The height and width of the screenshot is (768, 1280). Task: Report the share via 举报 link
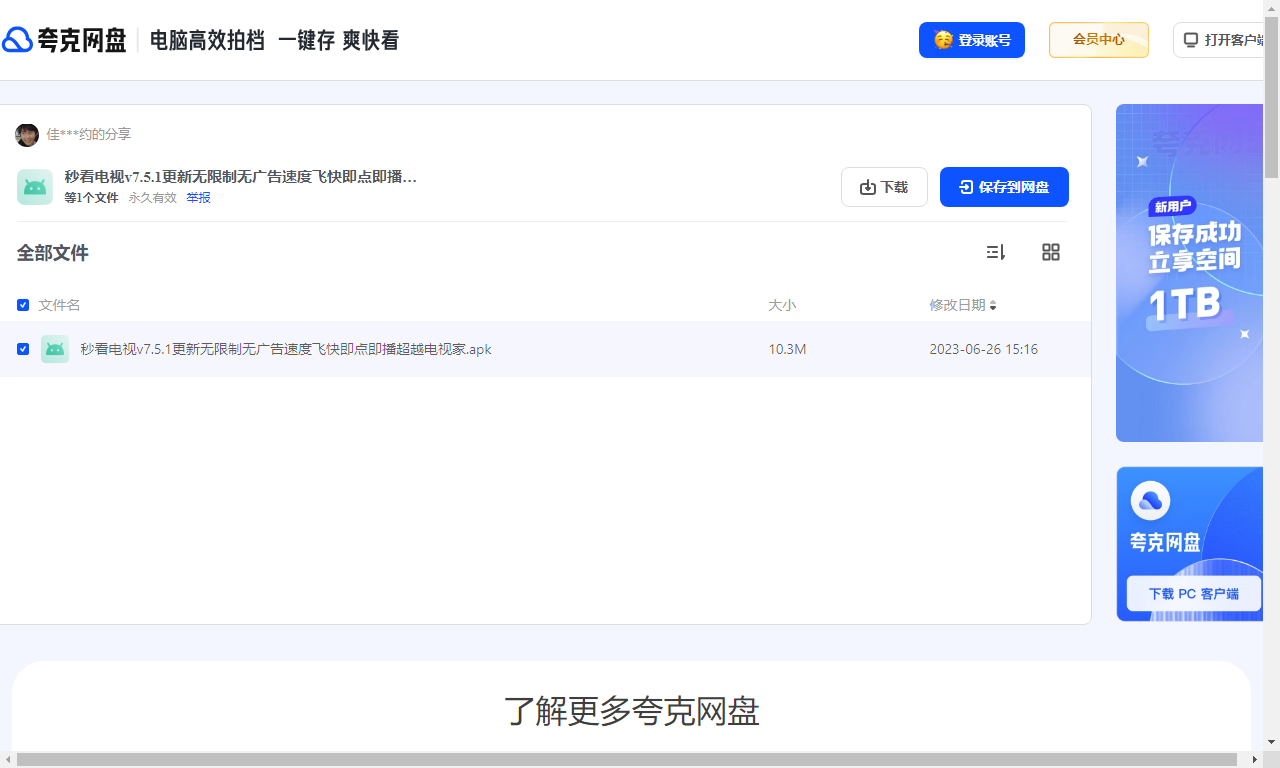coord(198,198)
